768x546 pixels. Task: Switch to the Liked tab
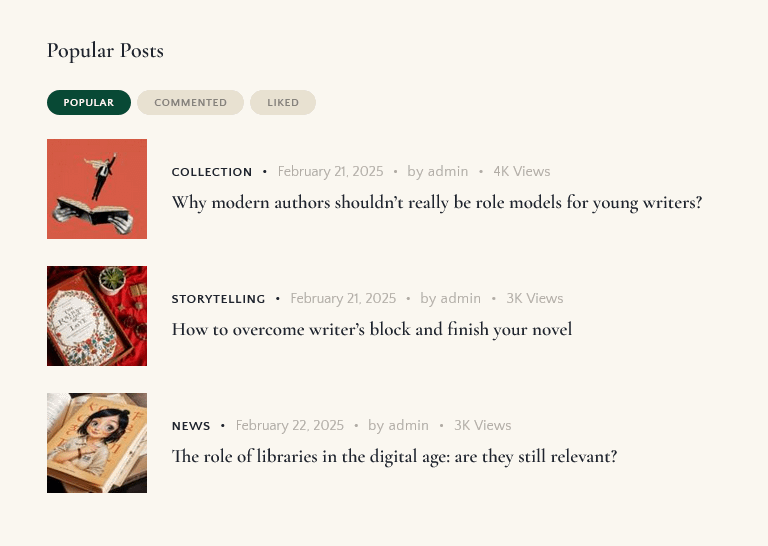tap(283, 102)
